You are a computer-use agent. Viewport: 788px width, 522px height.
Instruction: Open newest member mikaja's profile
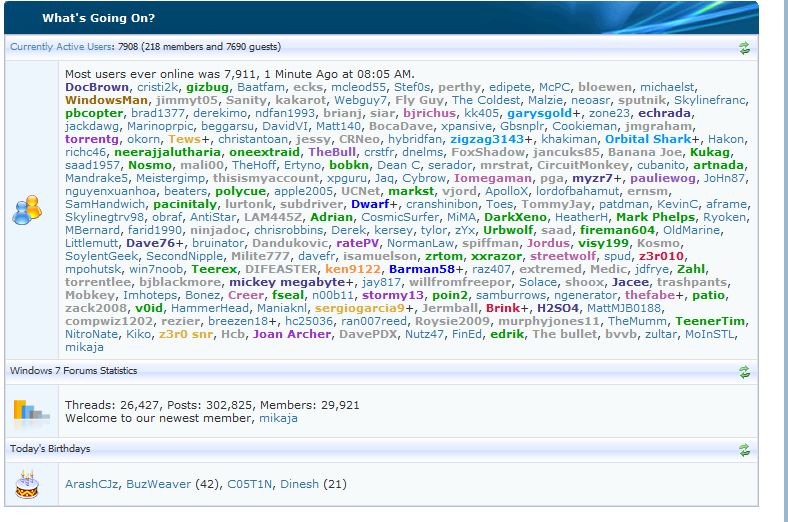[x=278, y=418]
